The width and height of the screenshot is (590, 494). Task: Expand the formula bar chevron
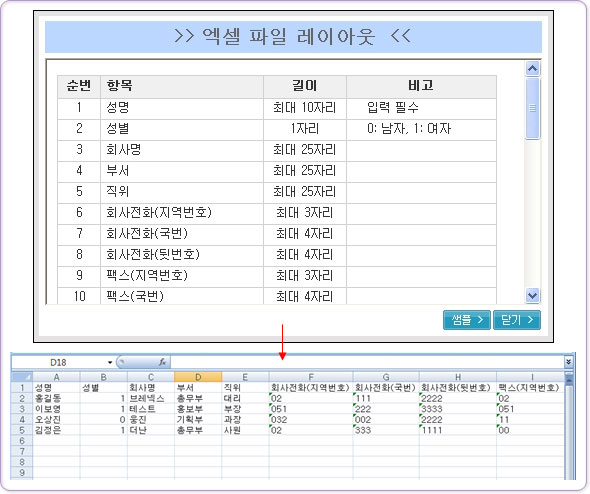[568, 362]
